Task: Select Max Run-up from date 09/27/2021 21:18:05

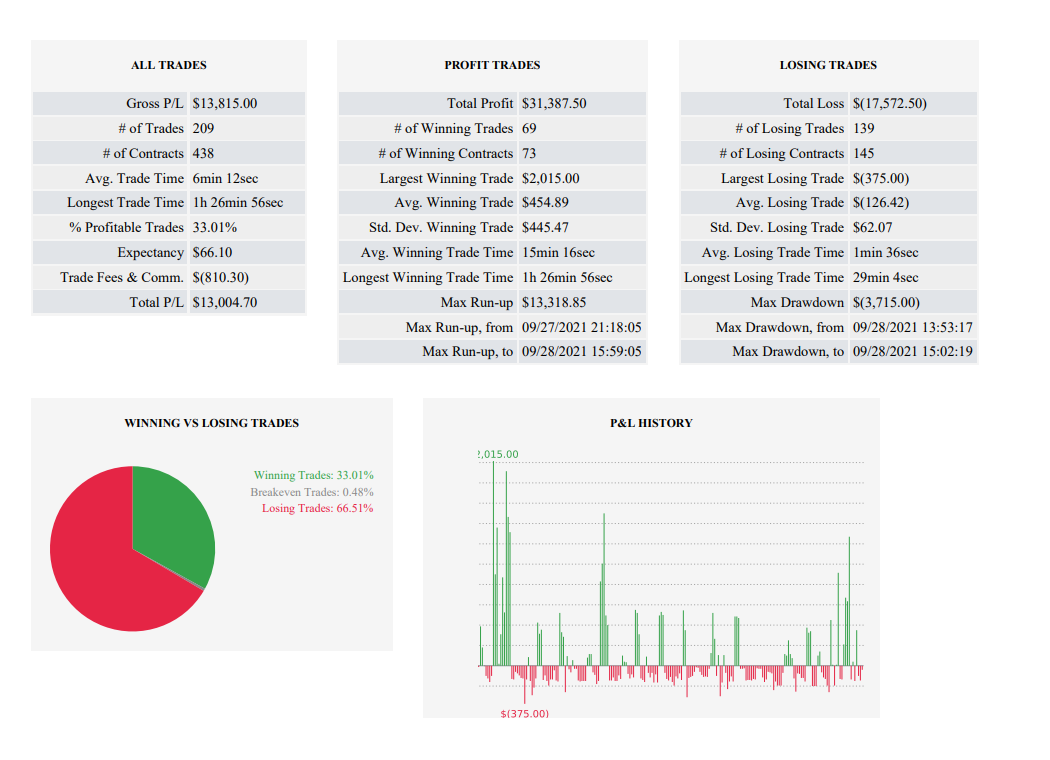Action: pos(581,327)
